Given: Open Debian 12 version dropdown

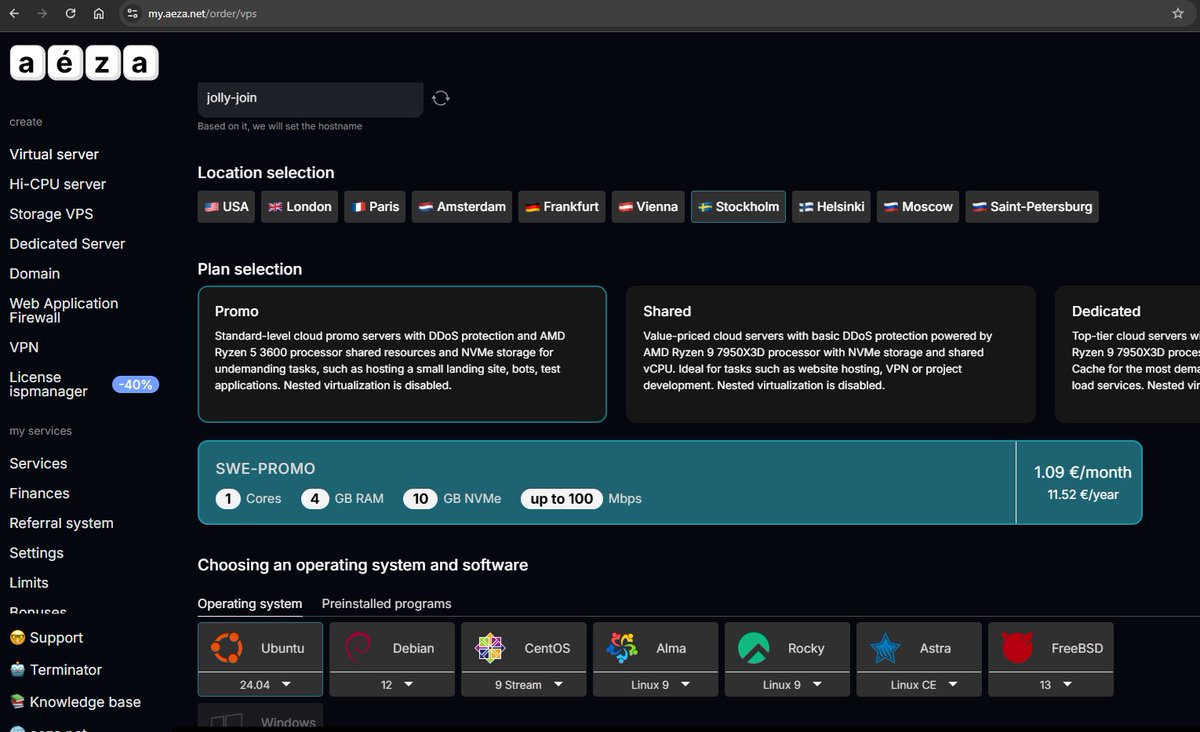Looking at the screenshot, I should pos(392,684).
